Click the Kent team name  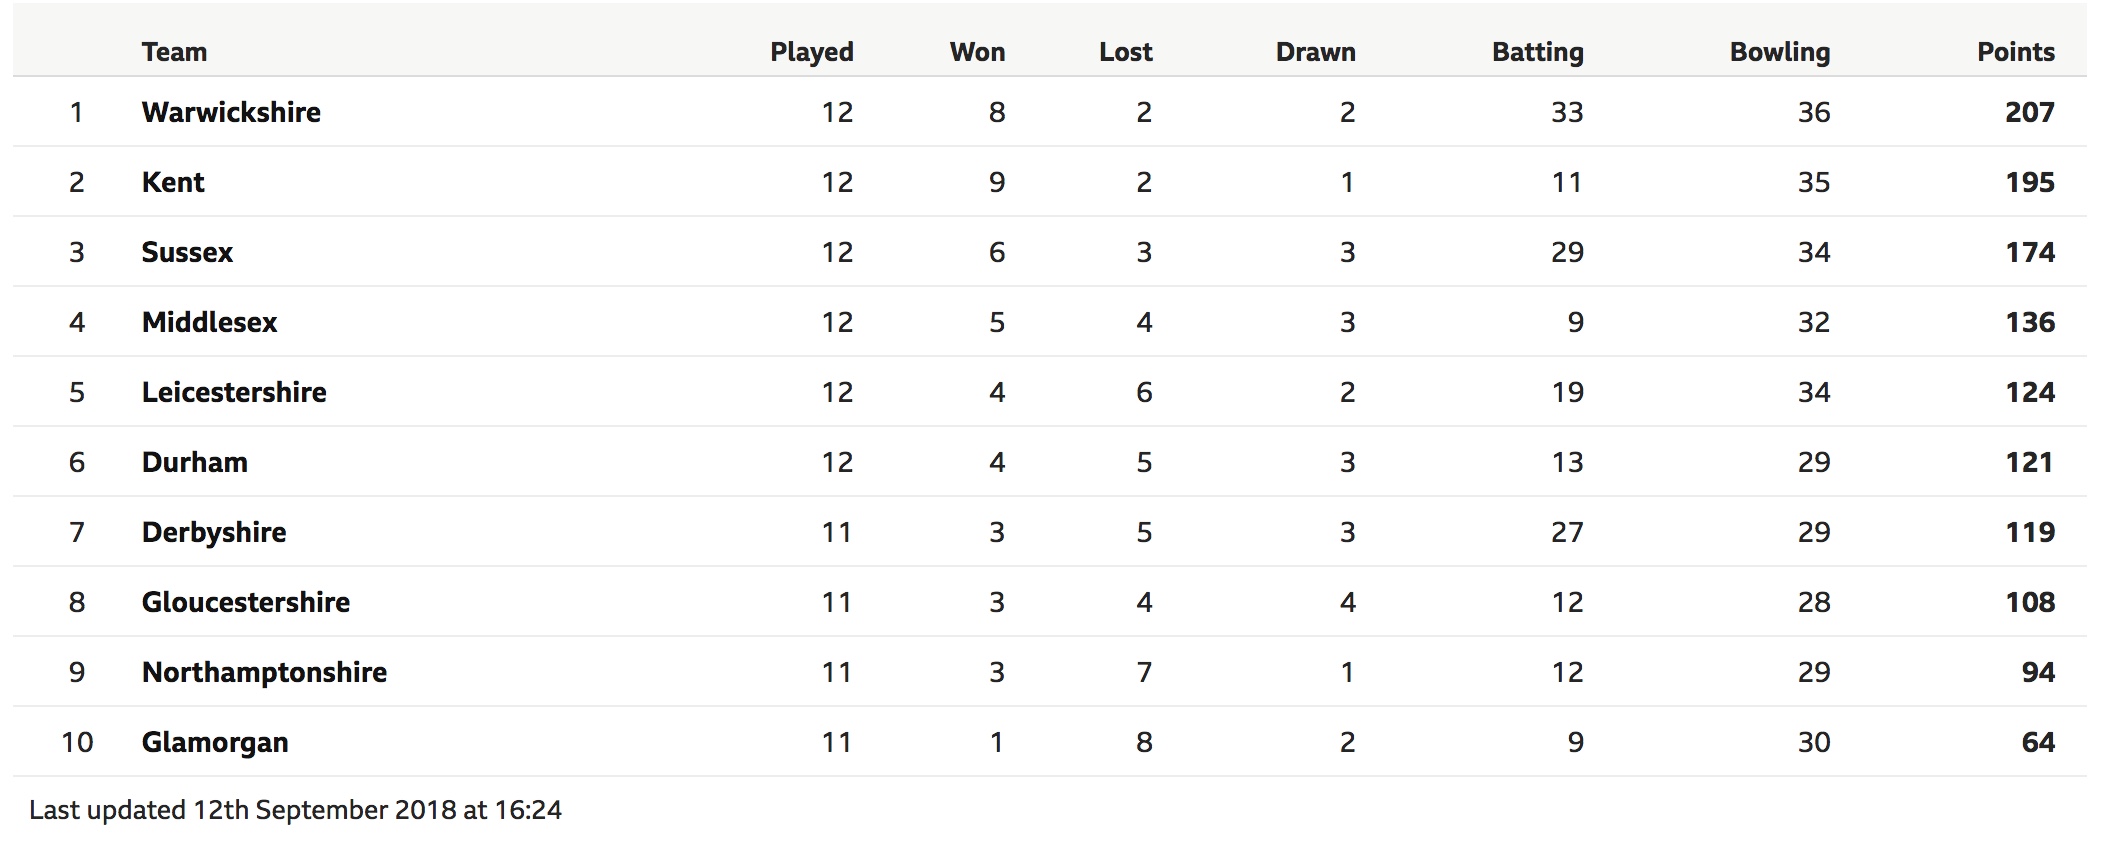point(173,182)
